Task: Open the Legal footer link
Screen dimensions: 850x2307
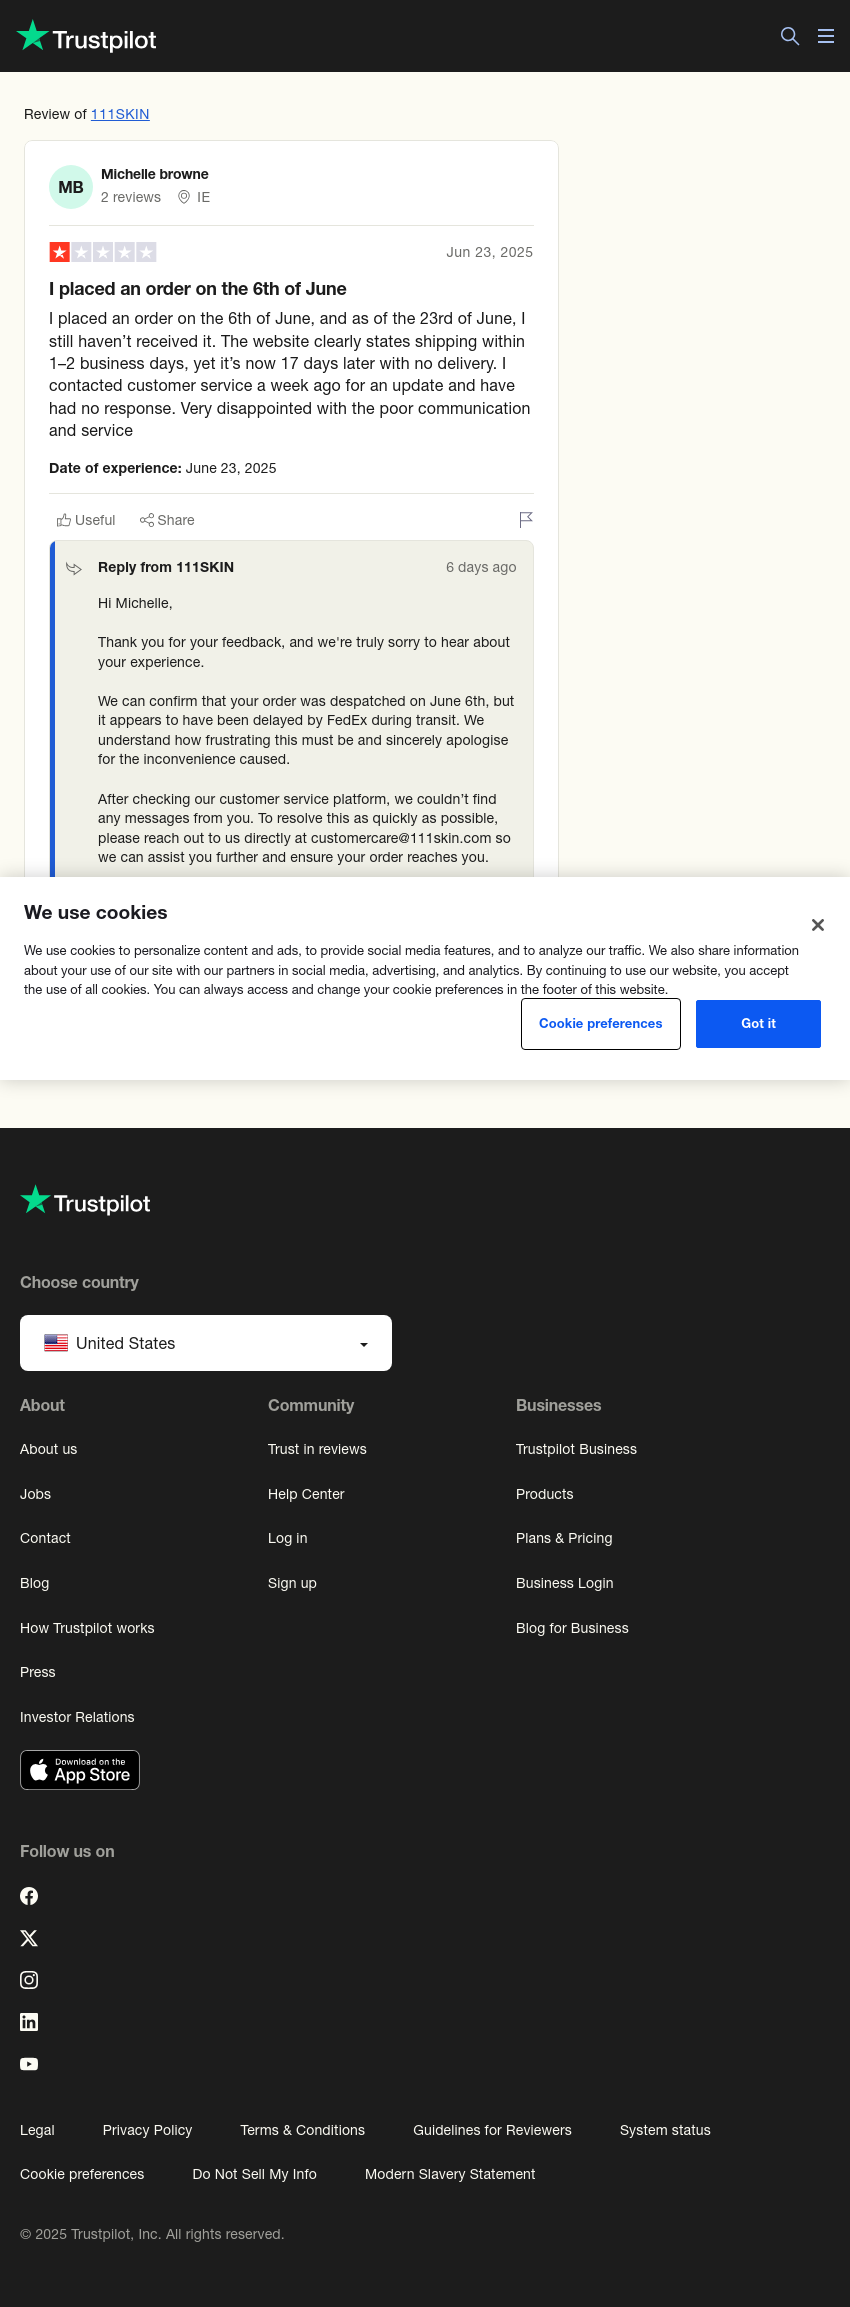Action: (x=37, y=2130)
